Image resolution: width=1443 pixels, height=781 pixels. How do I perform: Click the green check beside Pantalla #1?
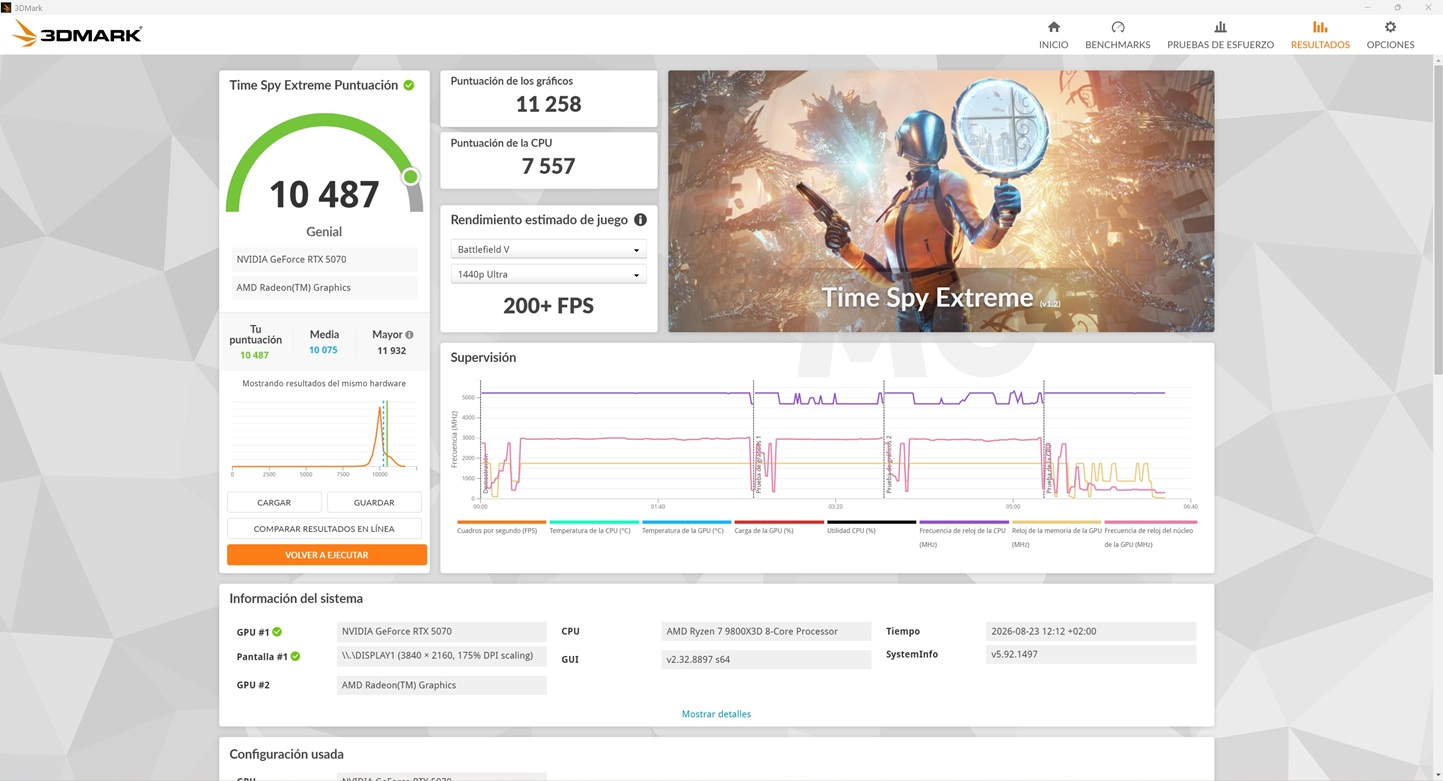(x=295, y=657)
